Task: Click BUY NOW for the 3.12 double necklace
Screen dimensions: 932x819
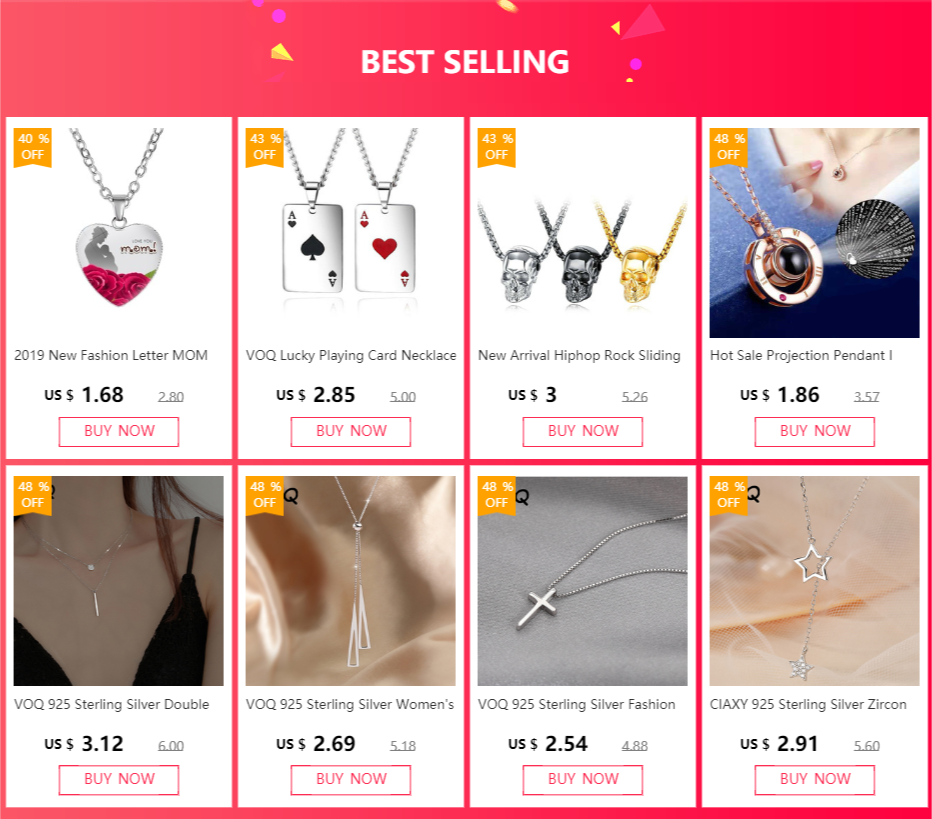Action: tap(119, 780)
